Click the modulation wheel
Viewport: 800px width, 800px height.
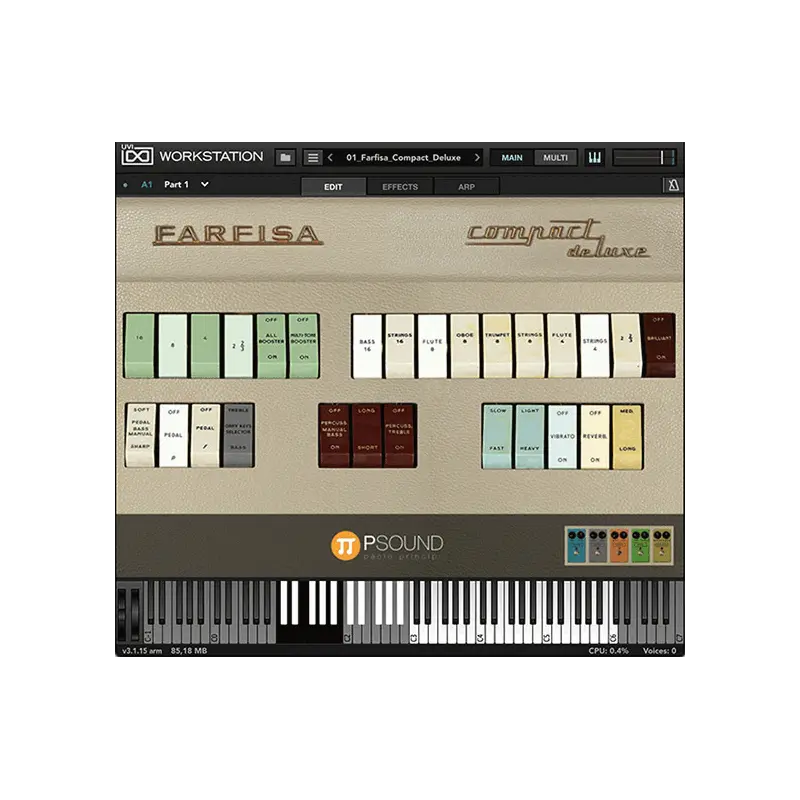click(x=135, y=614)
